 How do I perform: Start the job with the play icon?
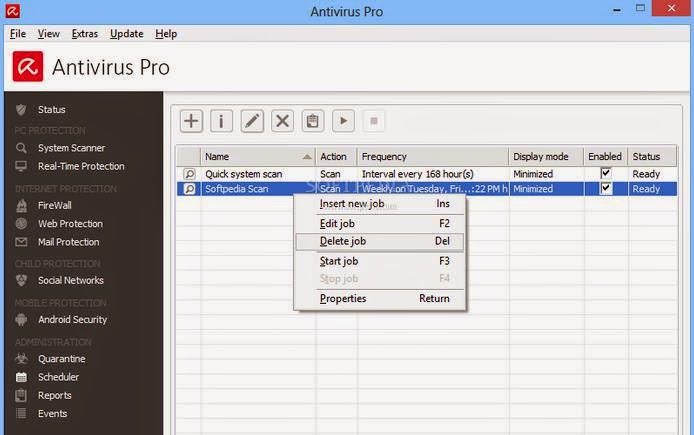coord(343,121)
